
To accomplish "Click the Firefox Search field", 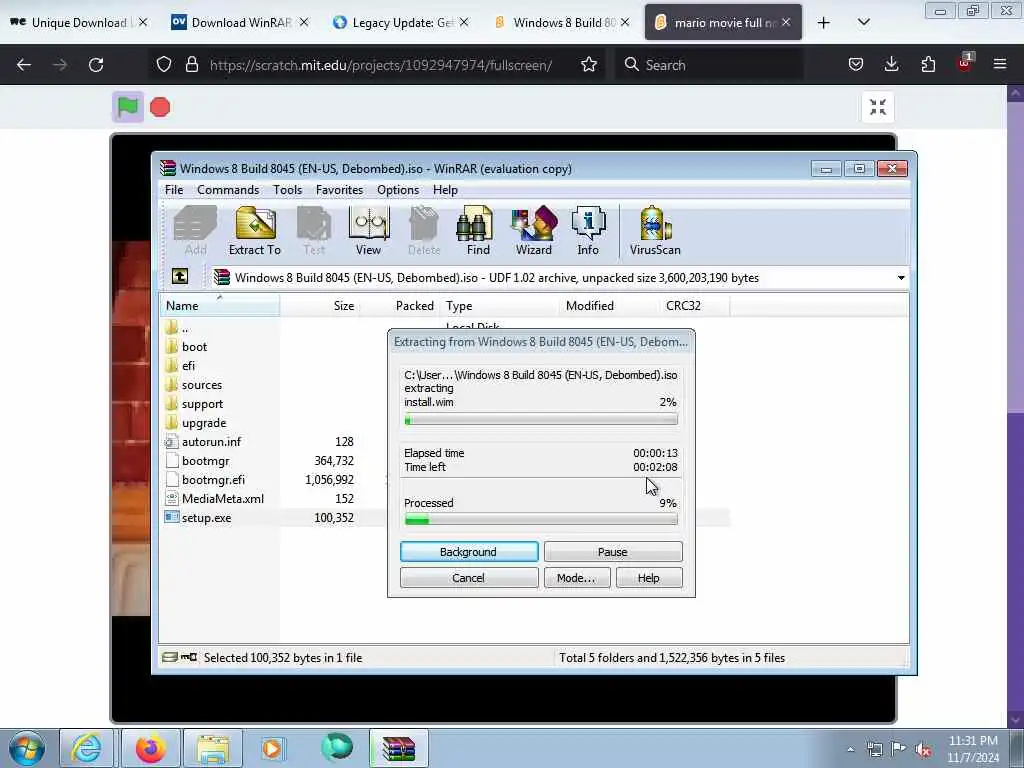I will (x=709, y=65).
